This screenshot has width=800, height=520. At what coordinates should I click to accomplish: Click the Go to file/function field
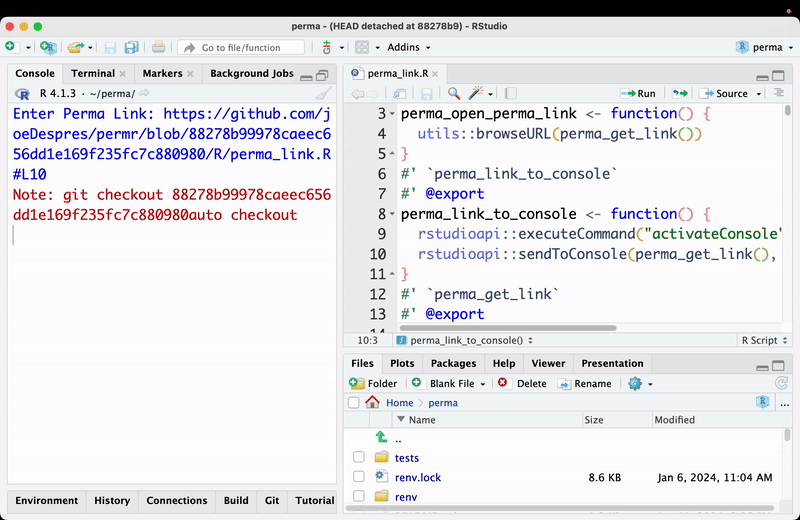tap(241, 47)
